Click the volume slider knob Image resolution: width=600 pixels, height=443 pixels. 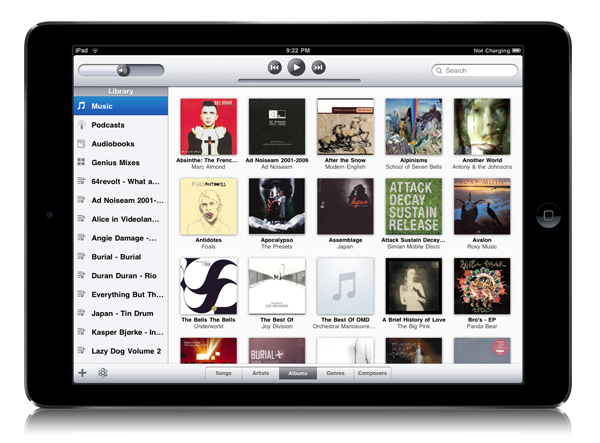(x=123, y=70)
